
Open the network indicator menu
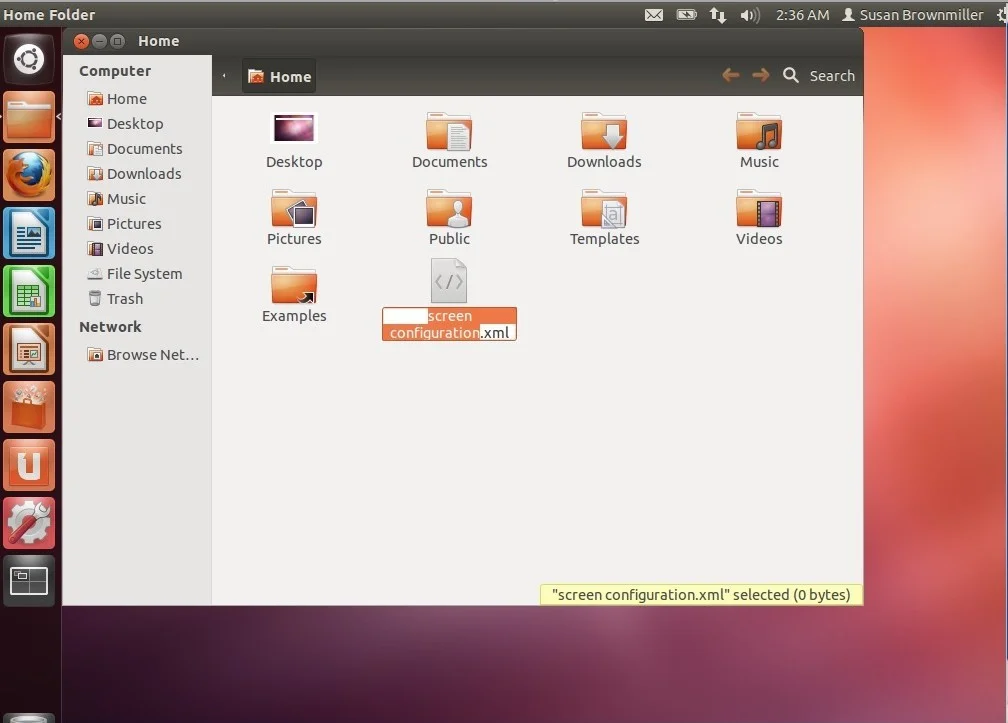718,15
